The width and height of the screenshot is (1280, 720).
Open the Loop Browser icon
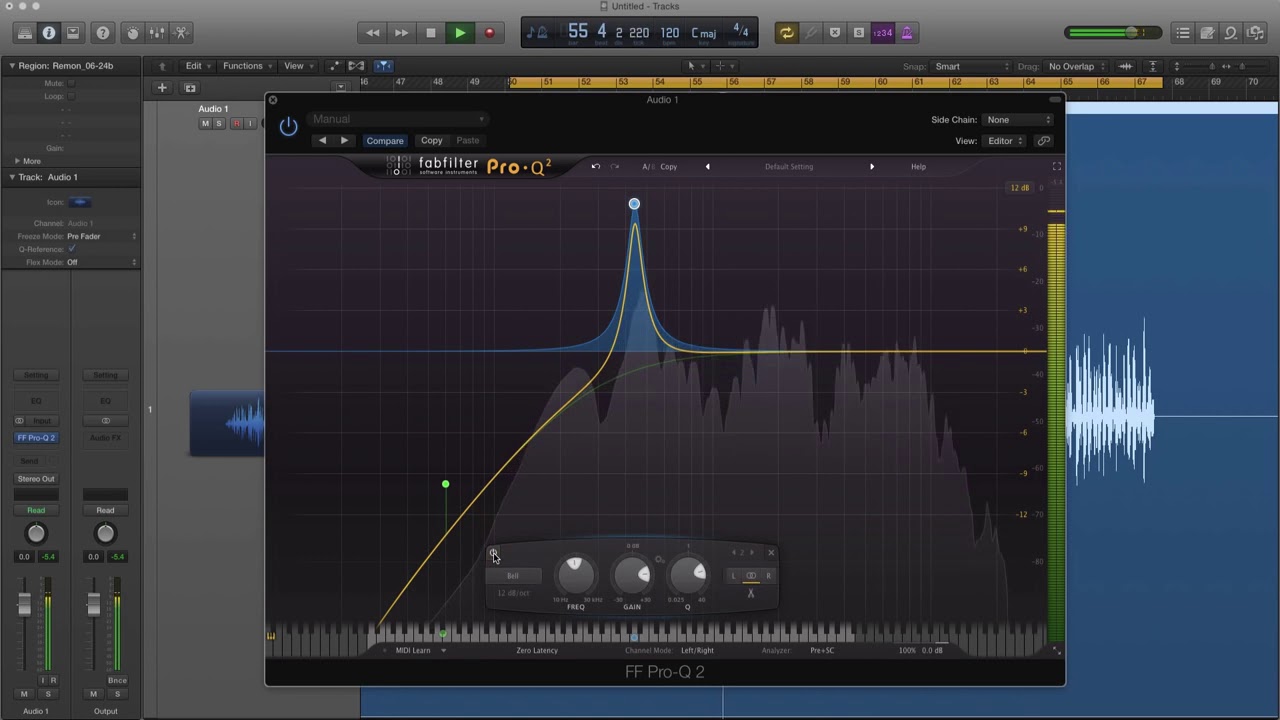tap(1231, 33)
